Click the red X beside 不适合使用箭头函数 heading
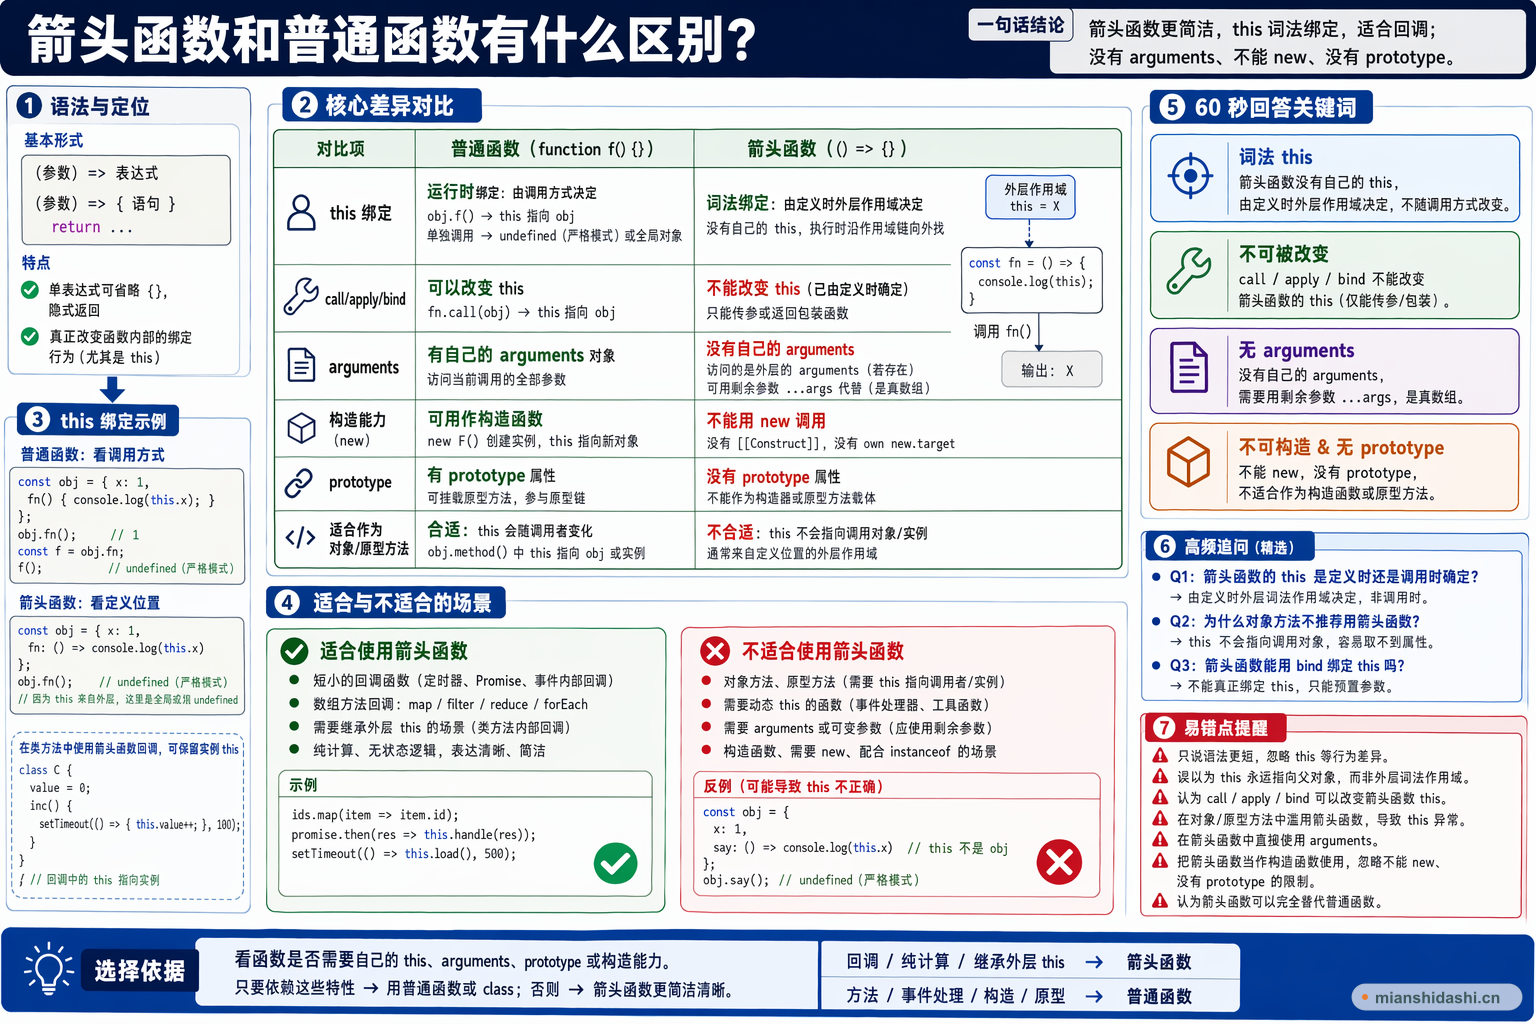Image resolution: width=1536 pixels, height=1024 pixels. 715,651
